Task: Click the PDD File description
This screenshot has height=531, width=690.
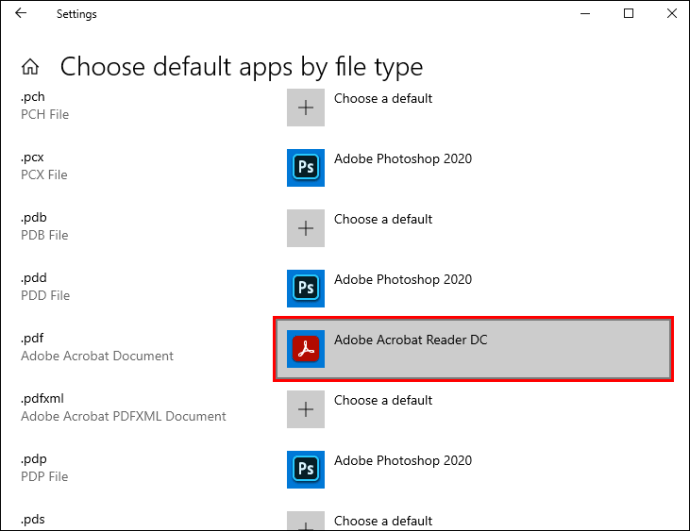Action: pyautogui.click(x=45, y=296)
